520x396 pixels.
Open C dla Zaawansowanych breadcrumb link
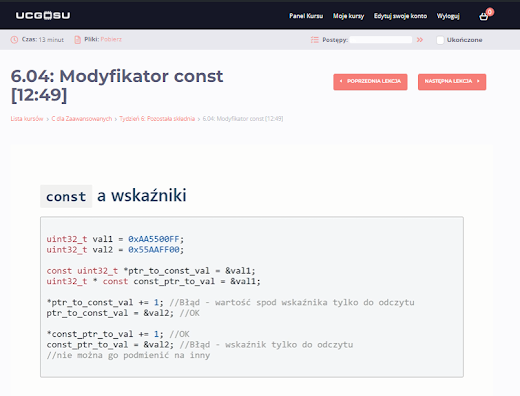pos(82,119)
